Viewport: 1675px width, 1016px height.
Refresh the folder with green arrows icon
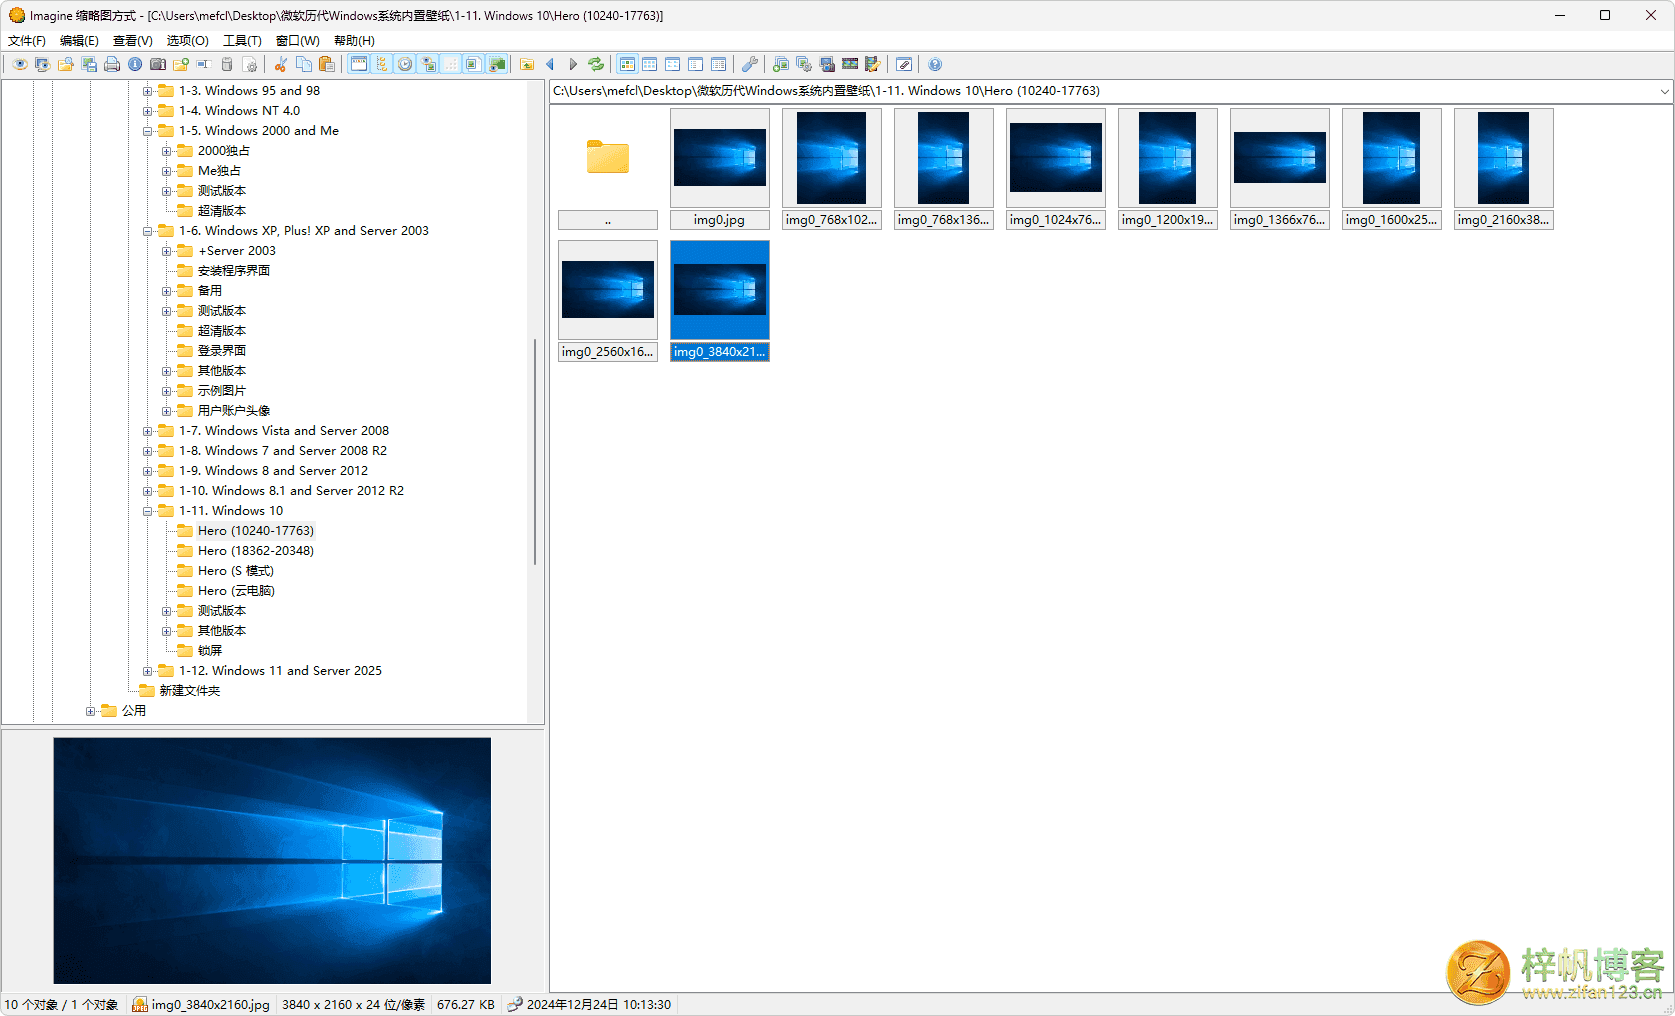coord(596,64)
